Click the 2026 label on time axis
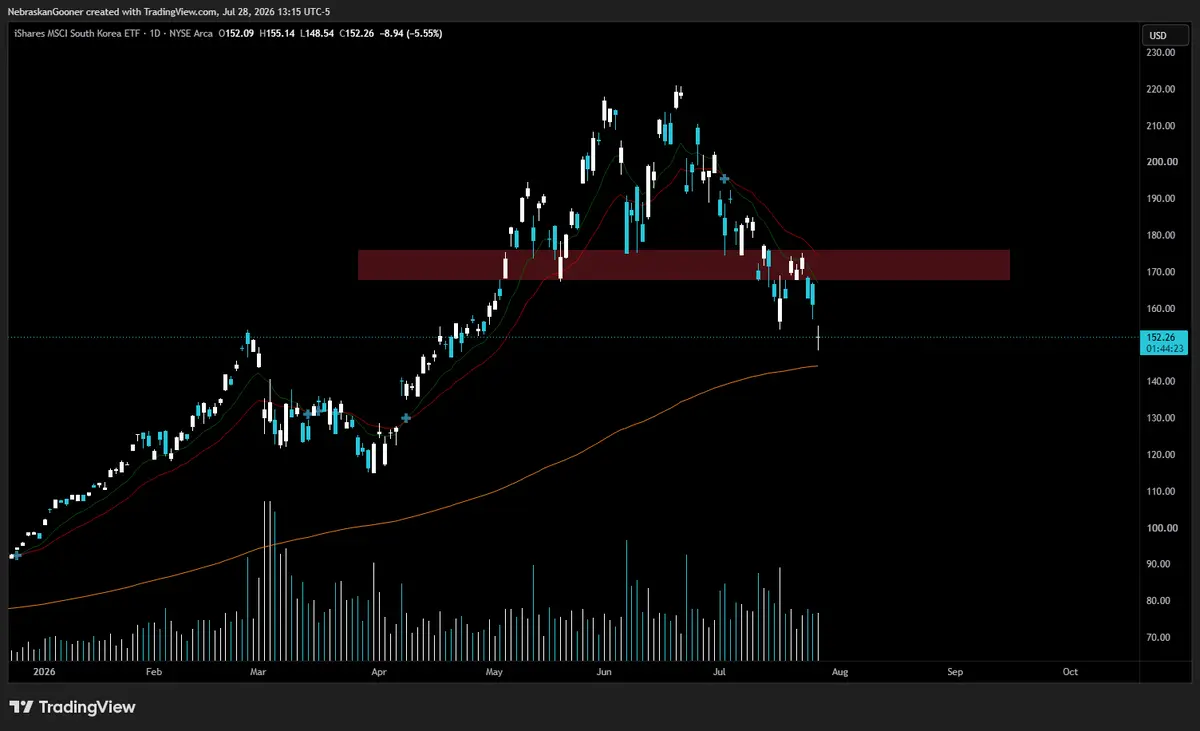The height and width of the screenshot is (731, 1200). (44, 673)
